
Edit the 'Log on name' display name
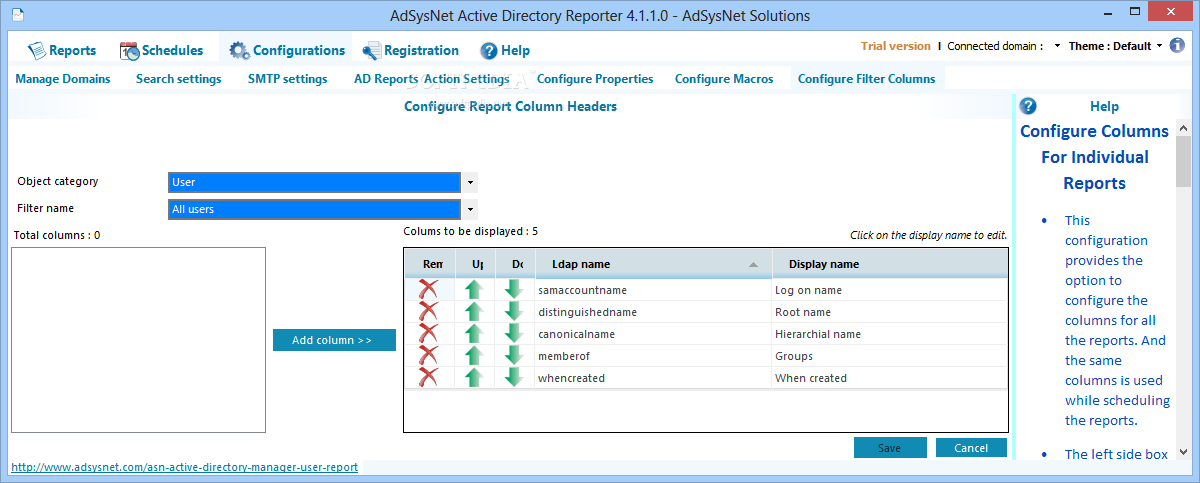click(889, 290)
